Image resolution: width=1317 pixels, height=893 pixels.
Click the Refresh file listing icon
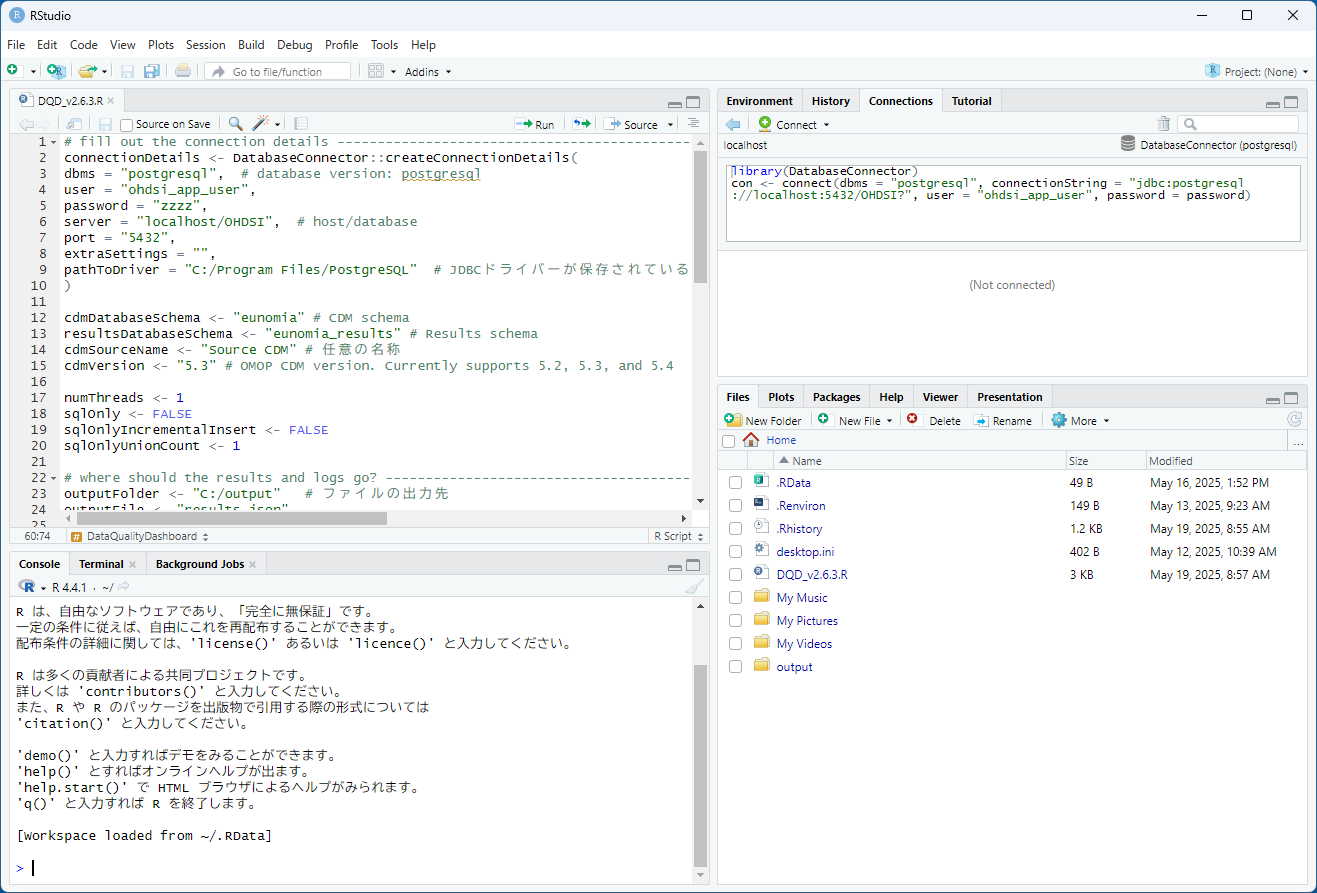coord(1294,420)
